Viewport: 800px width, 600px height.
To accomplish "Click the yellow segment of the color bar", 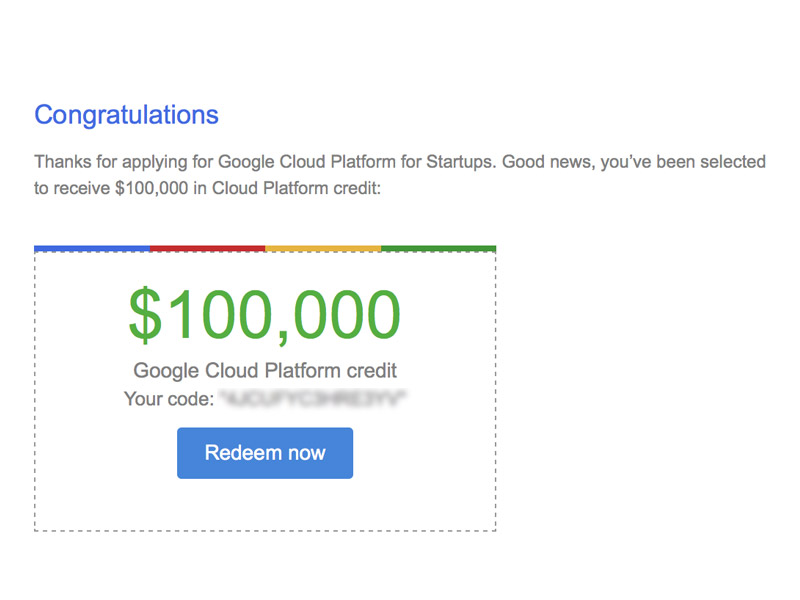I will pos(323,248).
